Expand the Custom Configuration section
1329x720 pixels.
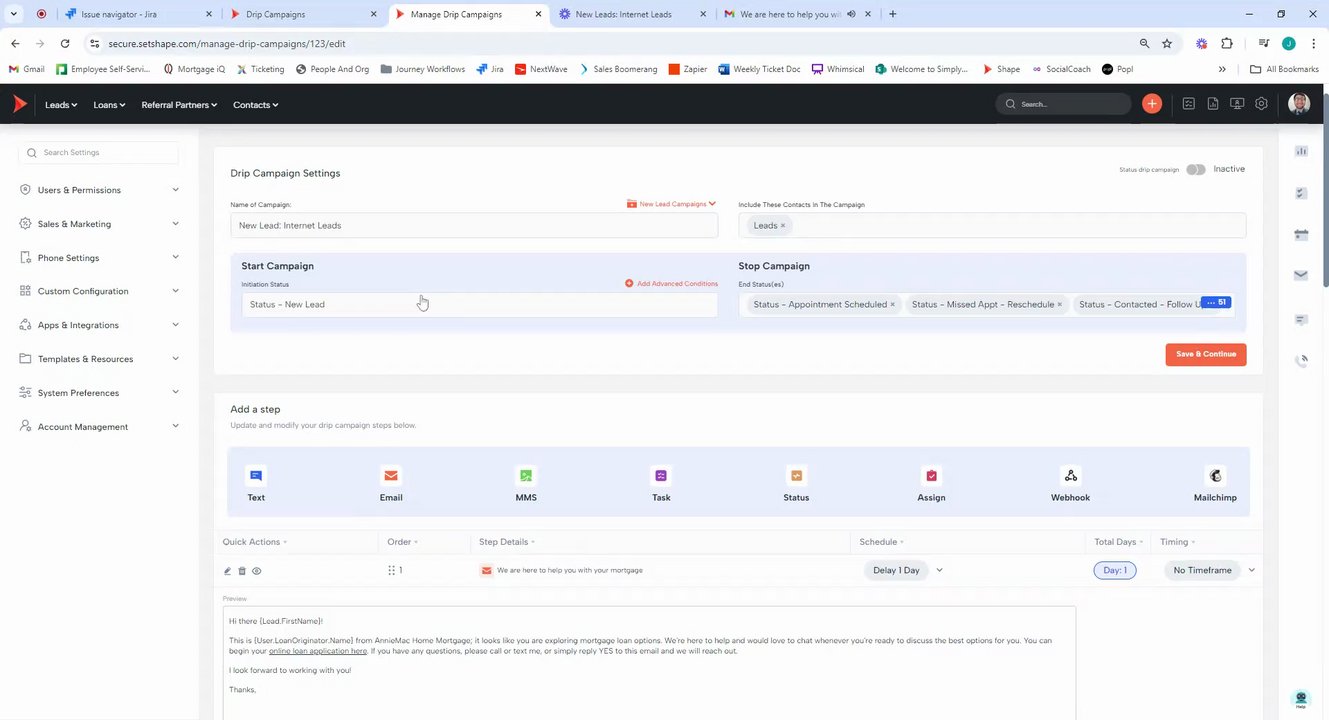coord(100,291)
